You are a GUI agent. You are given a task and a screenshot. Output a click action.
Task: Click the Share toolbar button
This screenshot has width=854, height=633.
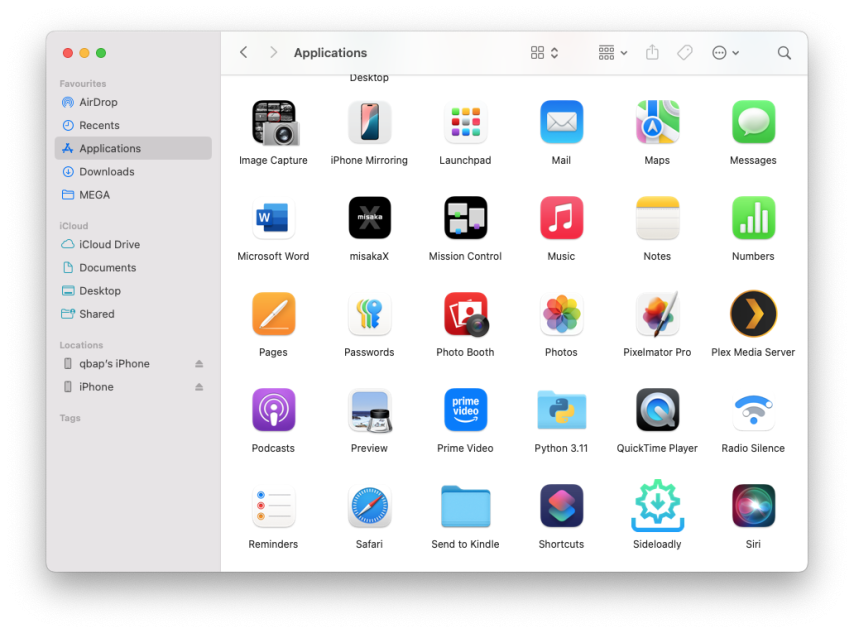652,52
